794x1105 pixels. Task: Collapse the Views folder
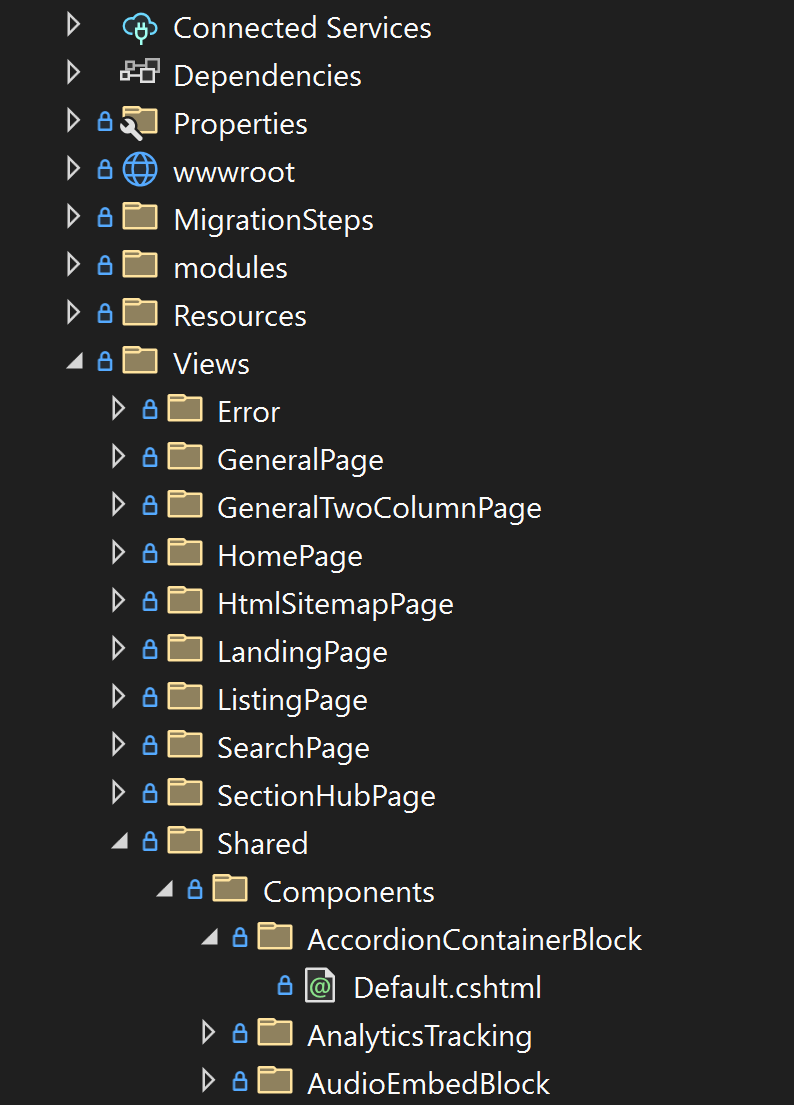click(x=74, y=363)
